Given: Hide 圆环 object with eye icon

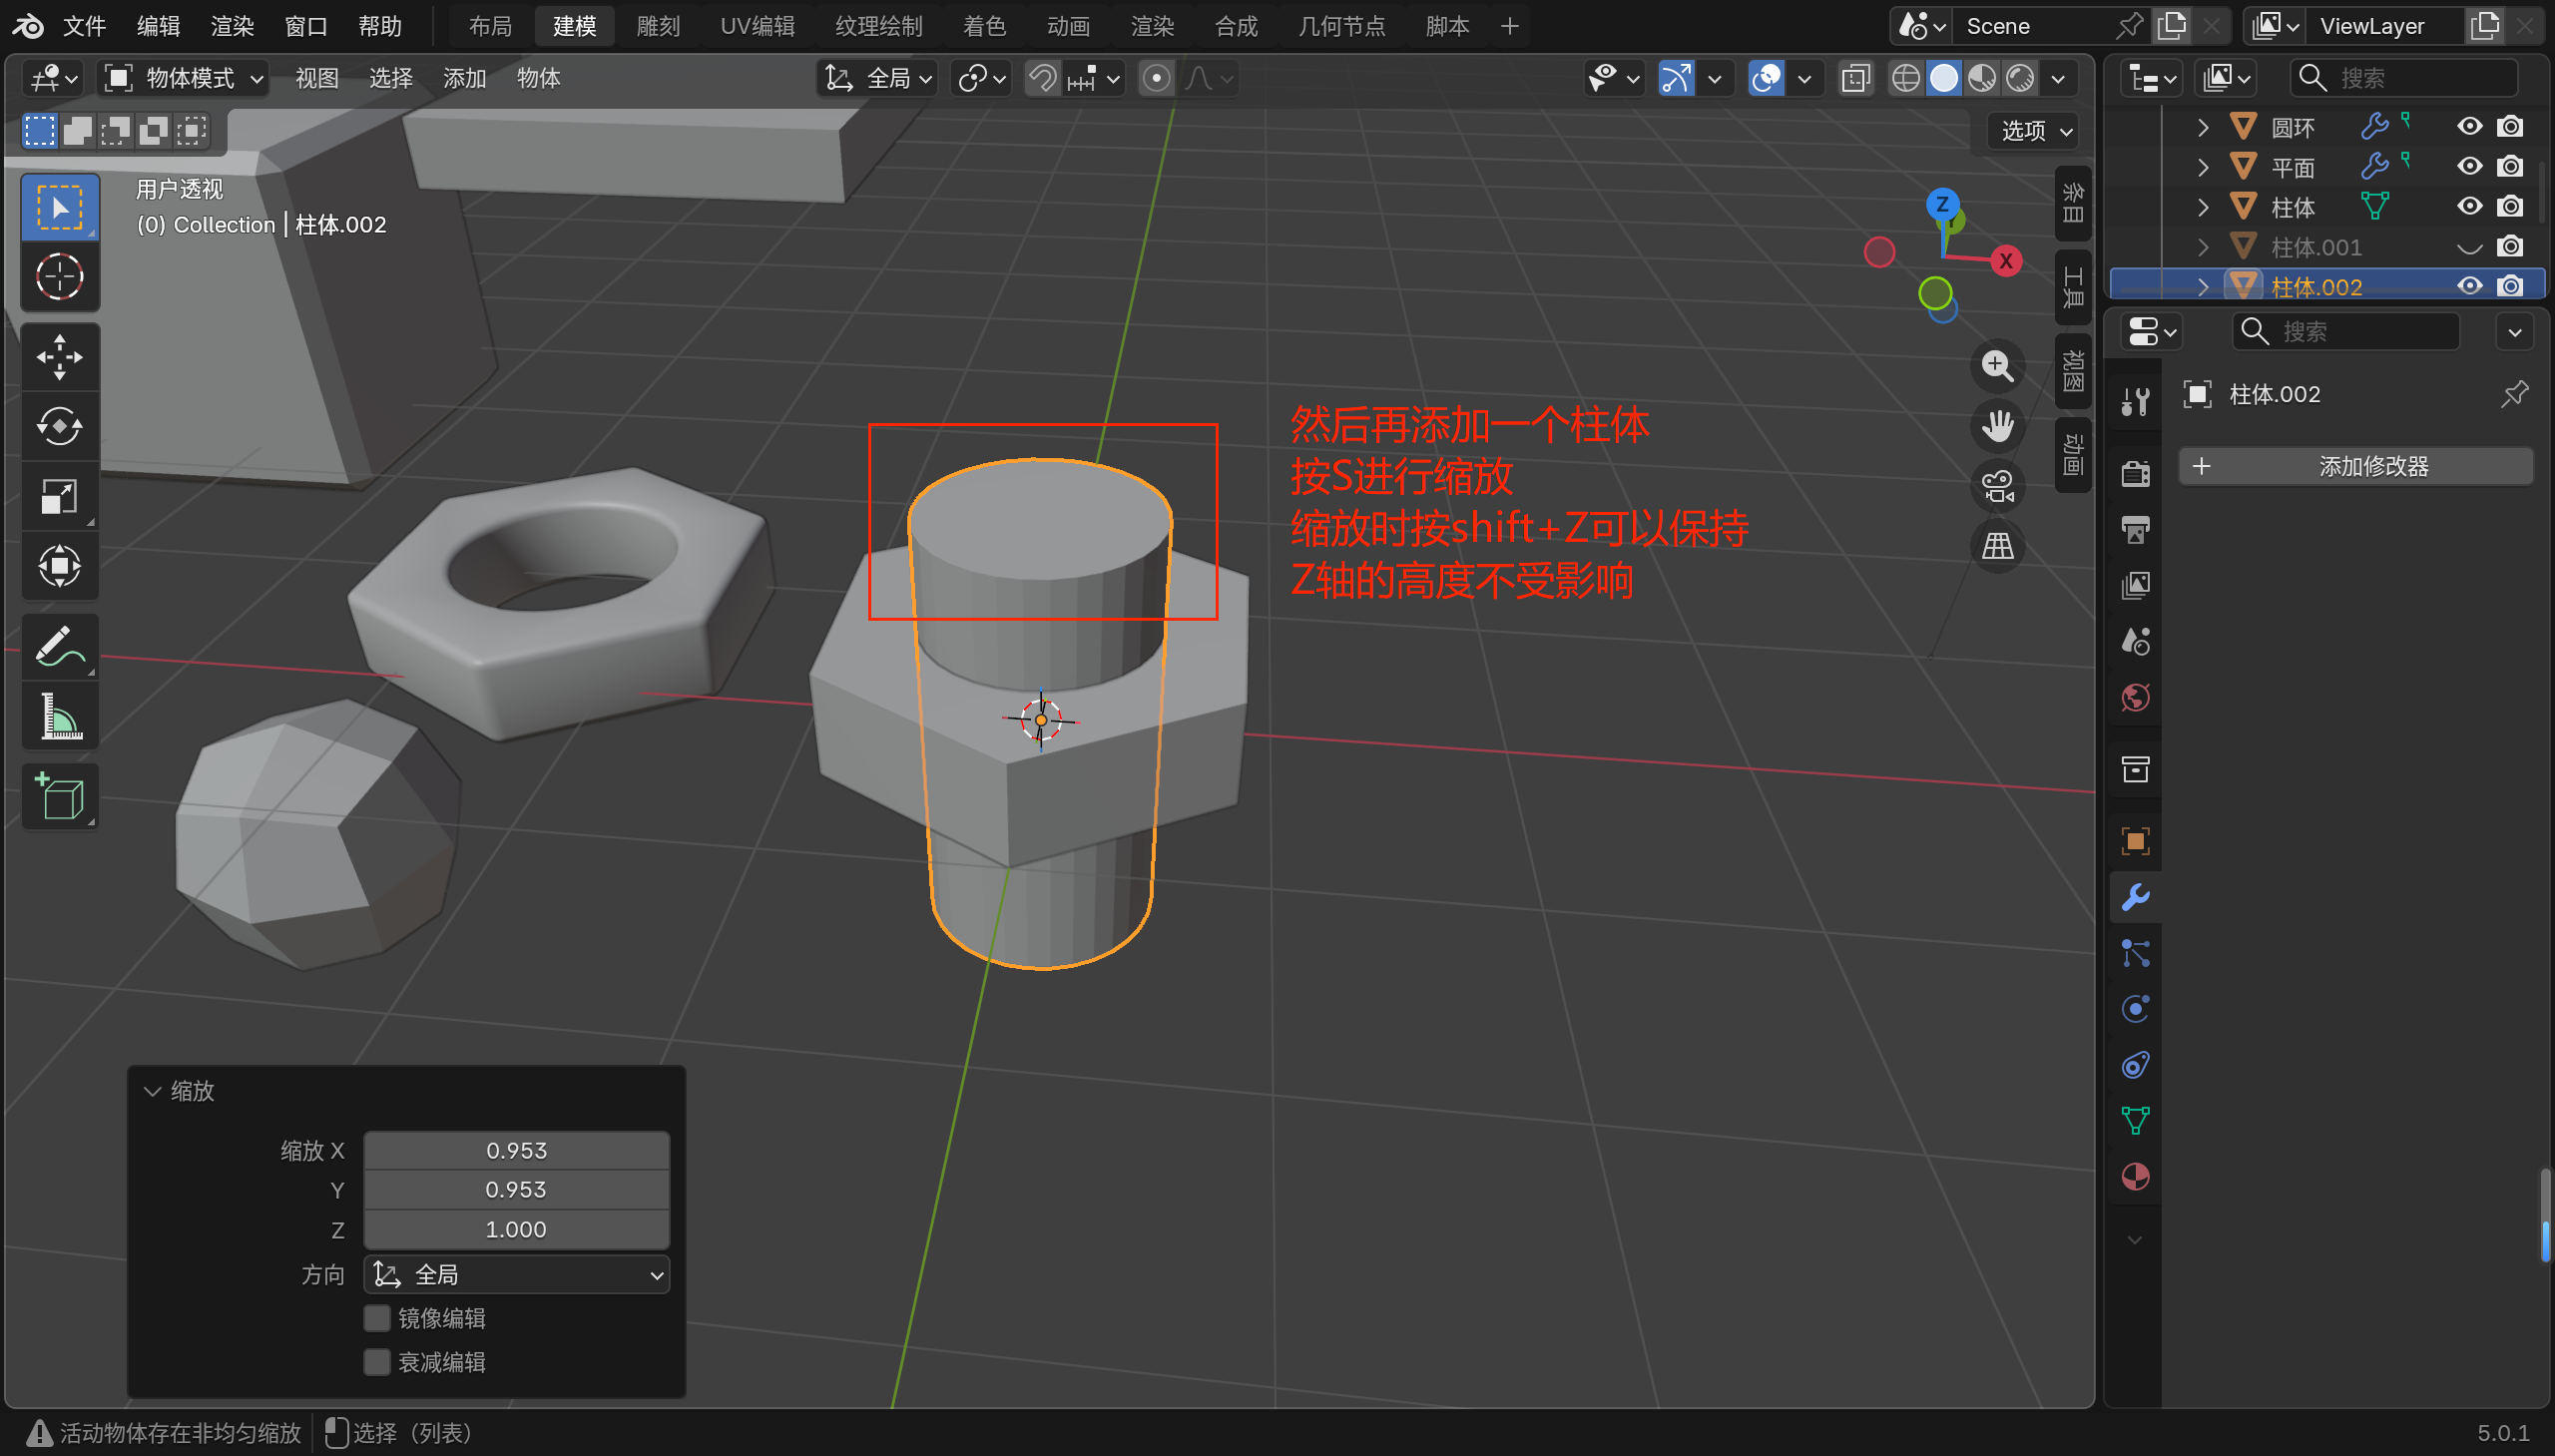Looking at the screenshot, I should click(x=2469, y=127).
